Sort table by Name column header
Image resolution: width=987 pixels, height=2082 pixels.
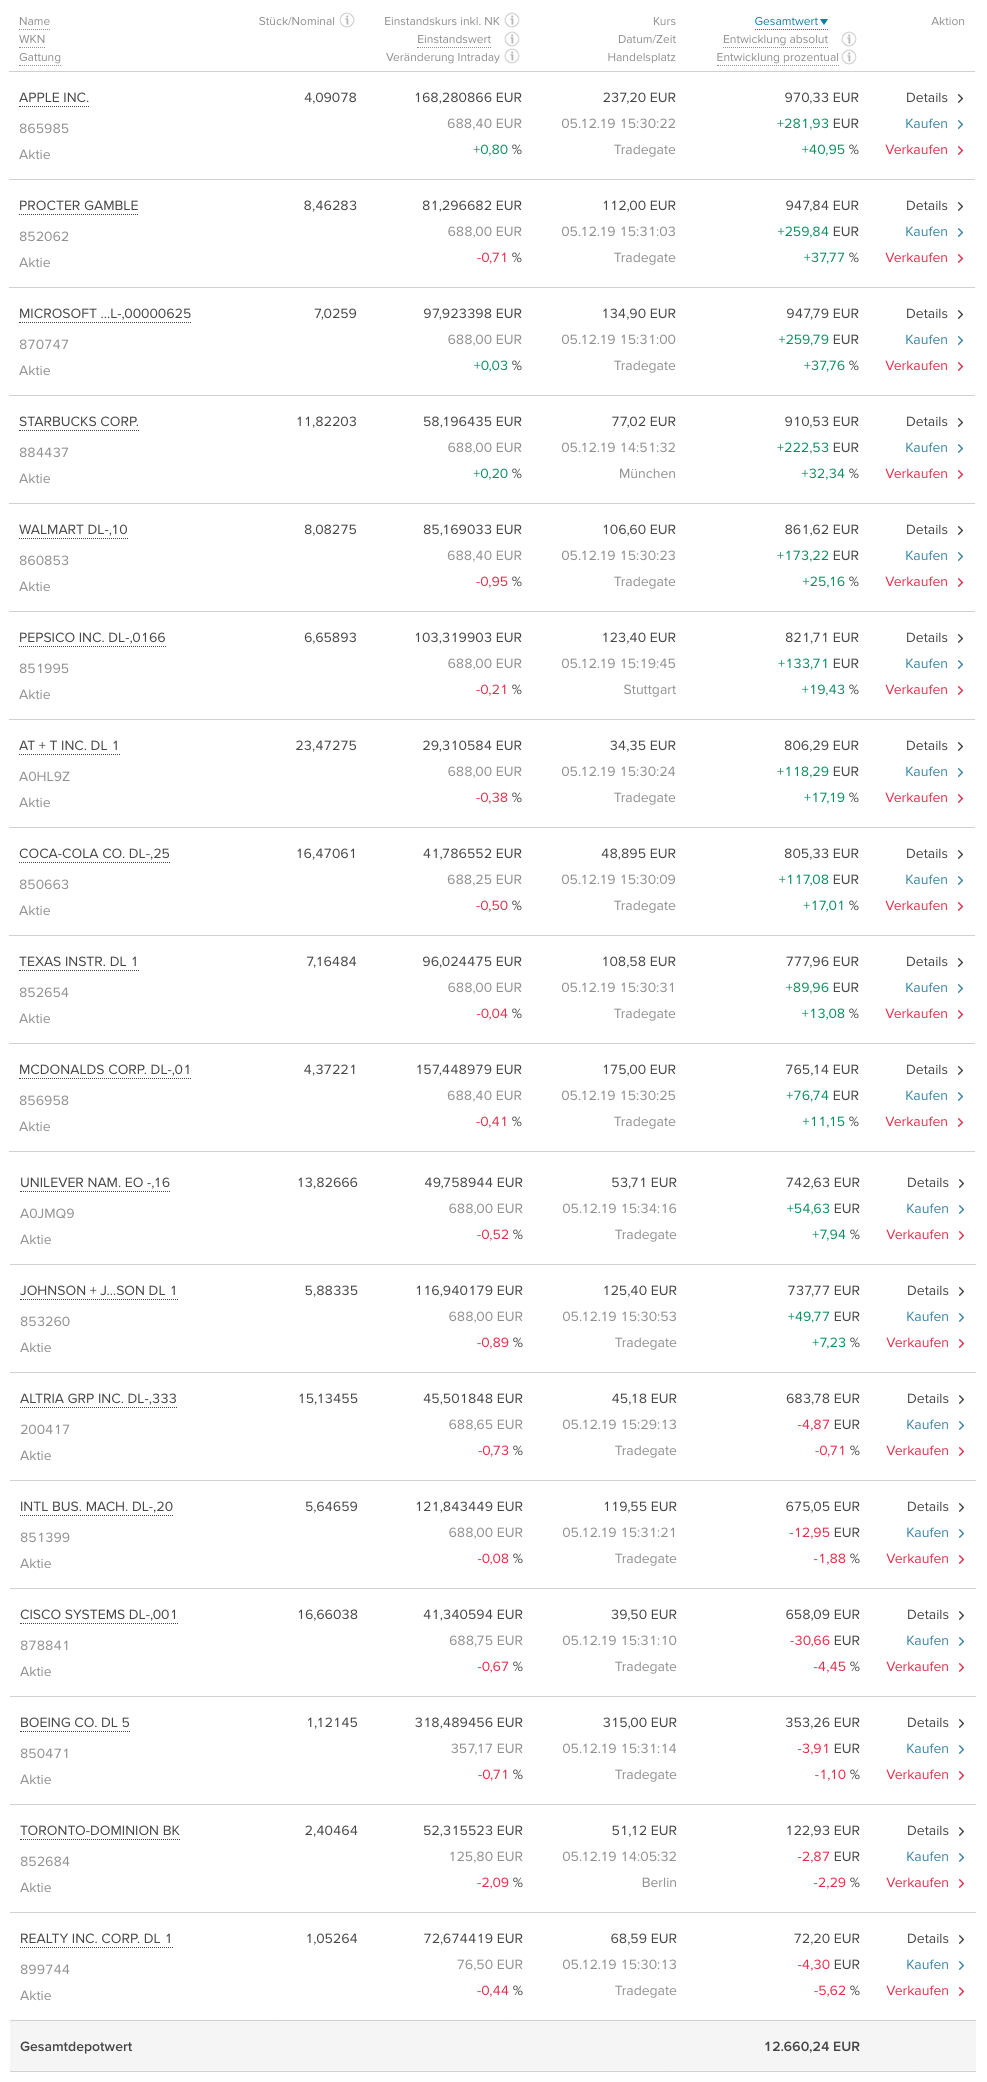click(34, 21)
